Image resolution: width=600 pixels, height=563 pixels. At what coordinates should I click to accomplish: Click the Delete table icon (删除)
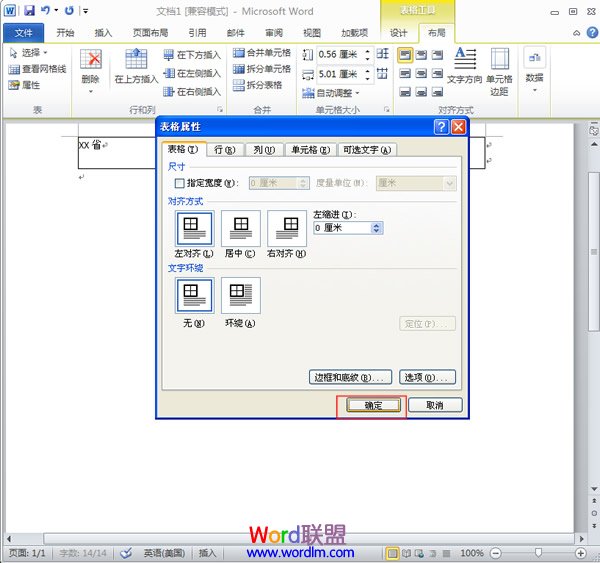tap(90, 59)
